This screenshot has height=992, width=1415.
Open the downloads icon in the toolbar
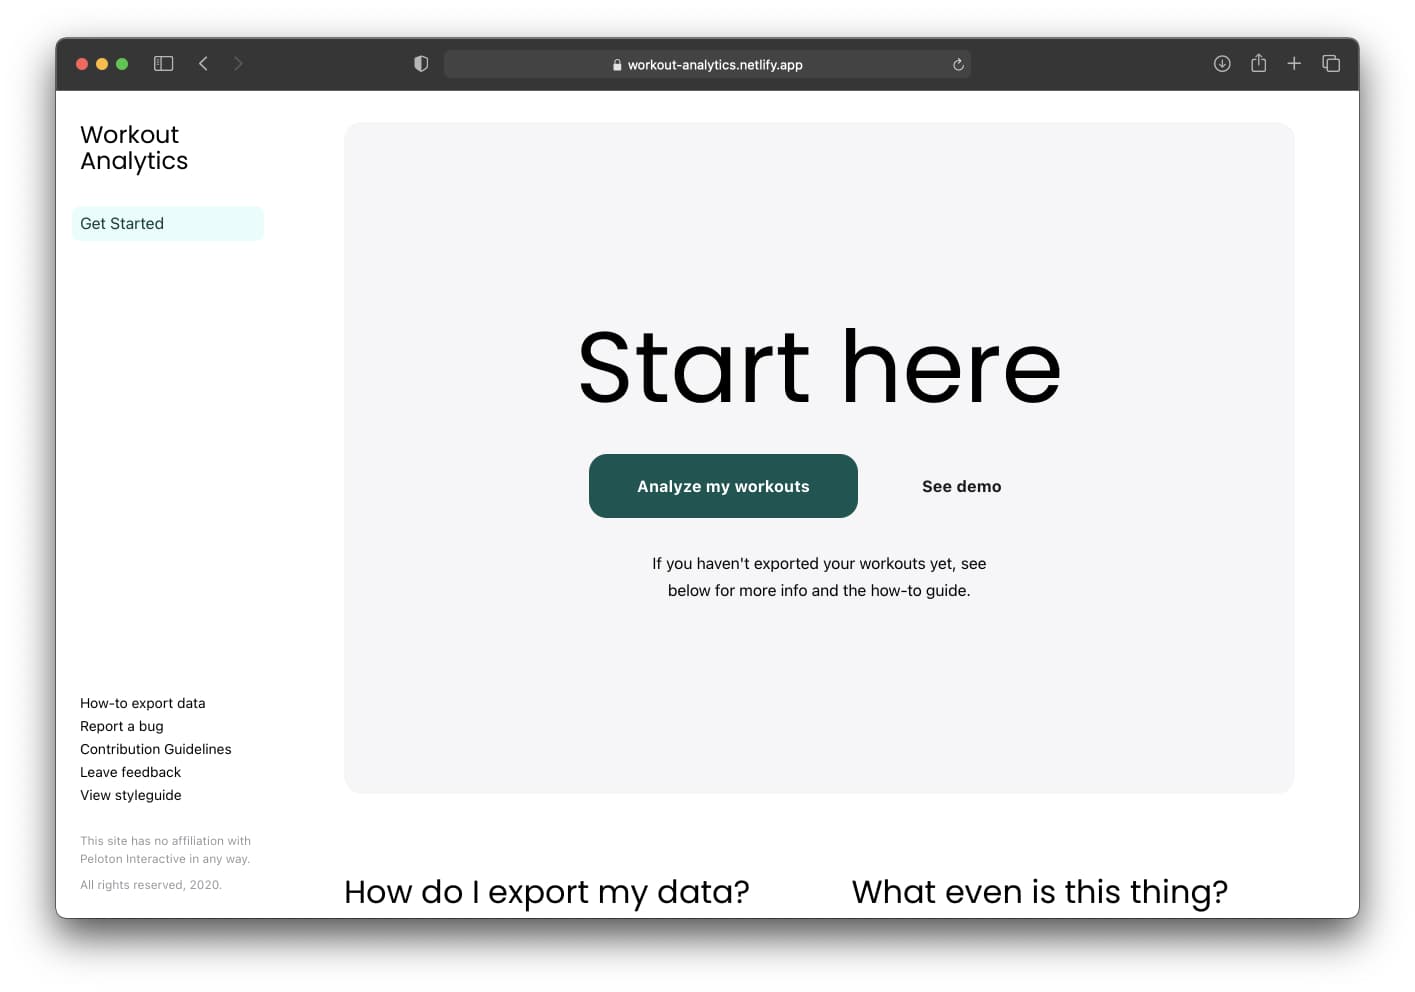click(x=1222, y=64)
